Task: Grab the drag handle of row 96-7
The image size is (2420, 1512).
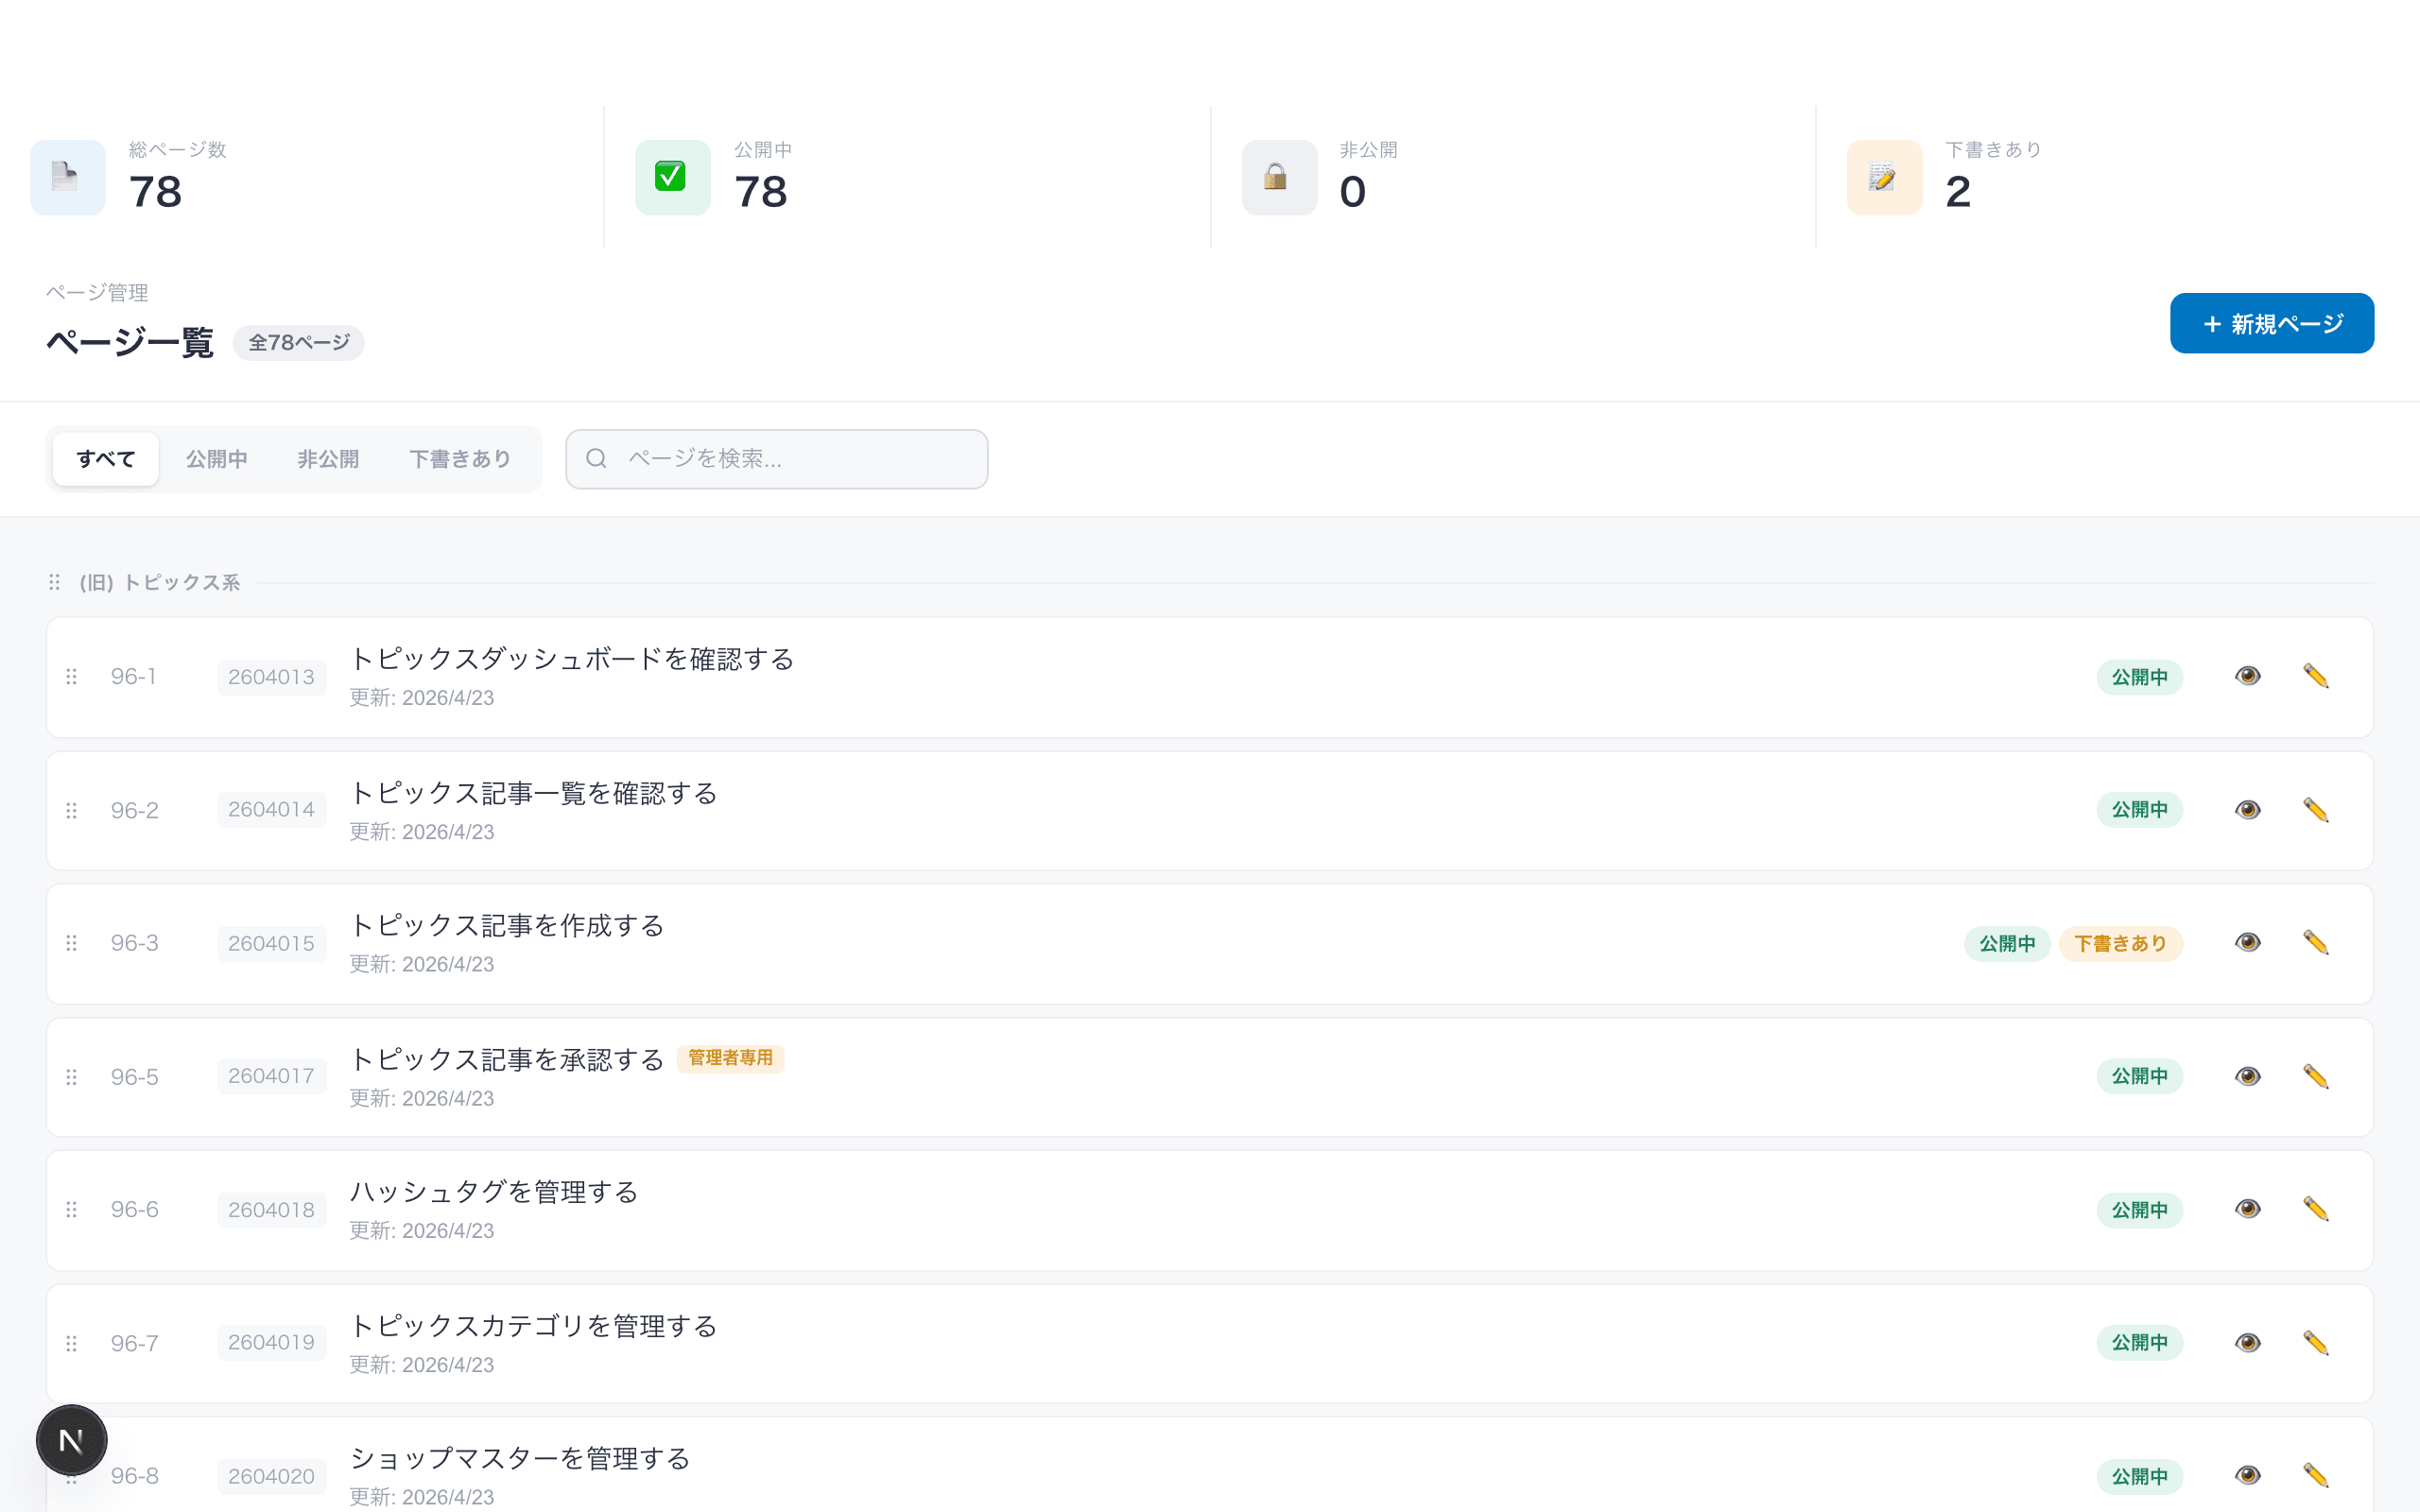Action: pos(72,1343)
